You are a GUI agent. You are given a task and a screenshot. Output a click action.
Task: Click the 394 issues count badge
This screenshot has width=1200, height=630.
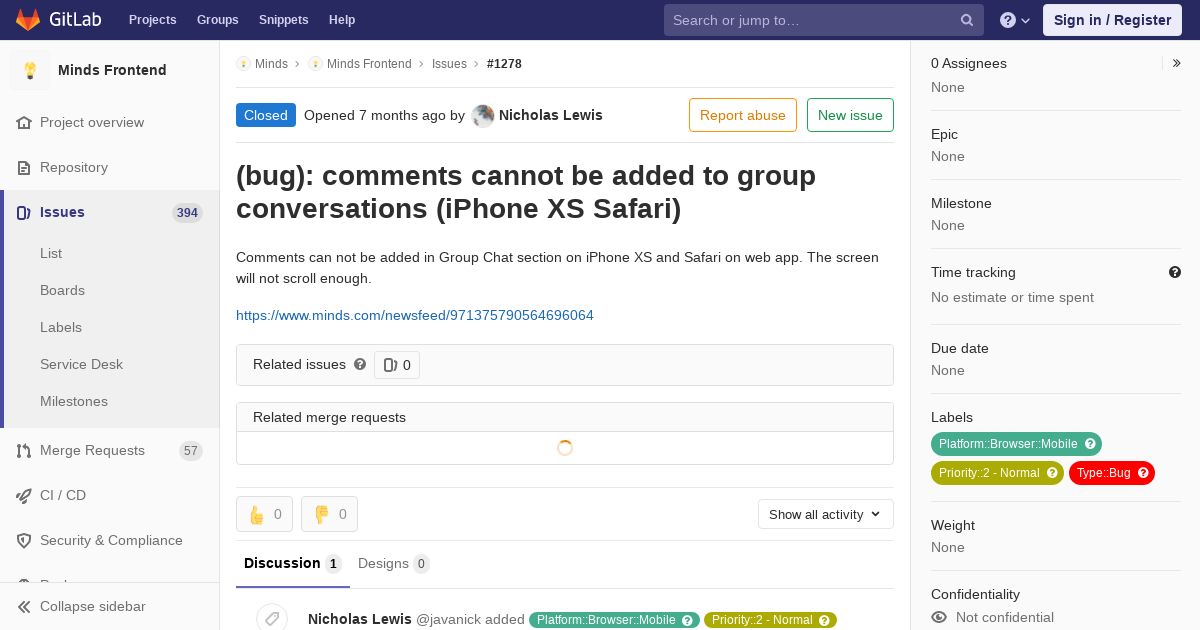[x=187, y=213]
